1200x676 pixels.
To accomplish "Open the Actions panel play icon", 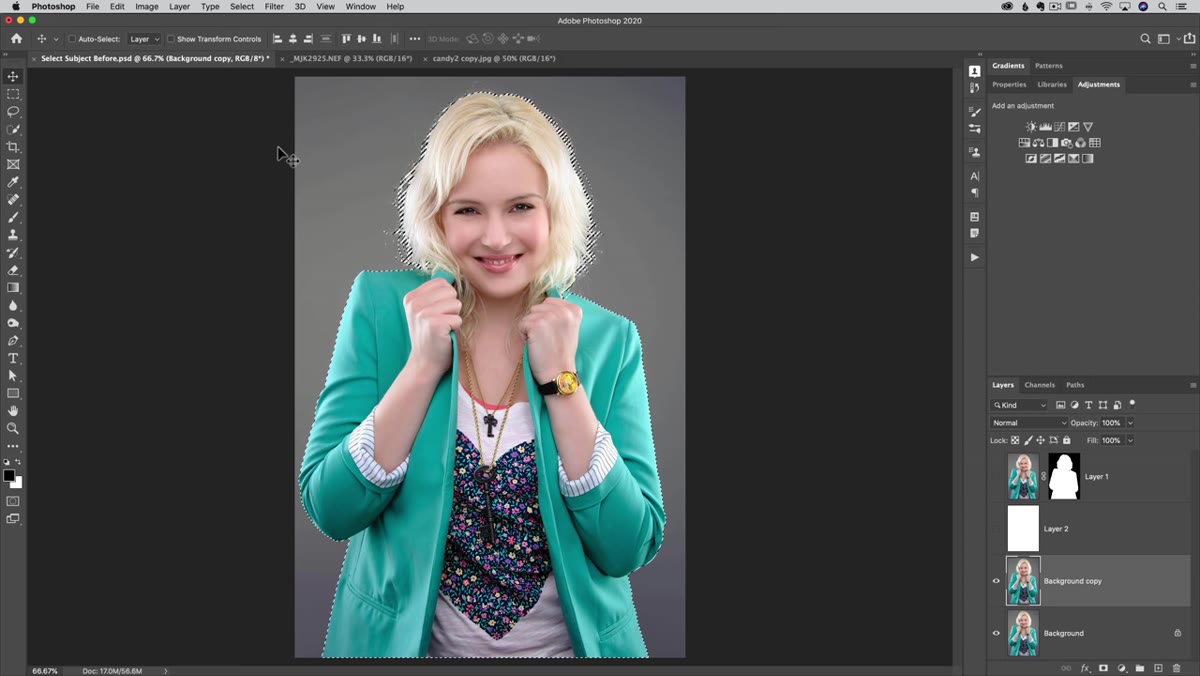I will 975,257.
